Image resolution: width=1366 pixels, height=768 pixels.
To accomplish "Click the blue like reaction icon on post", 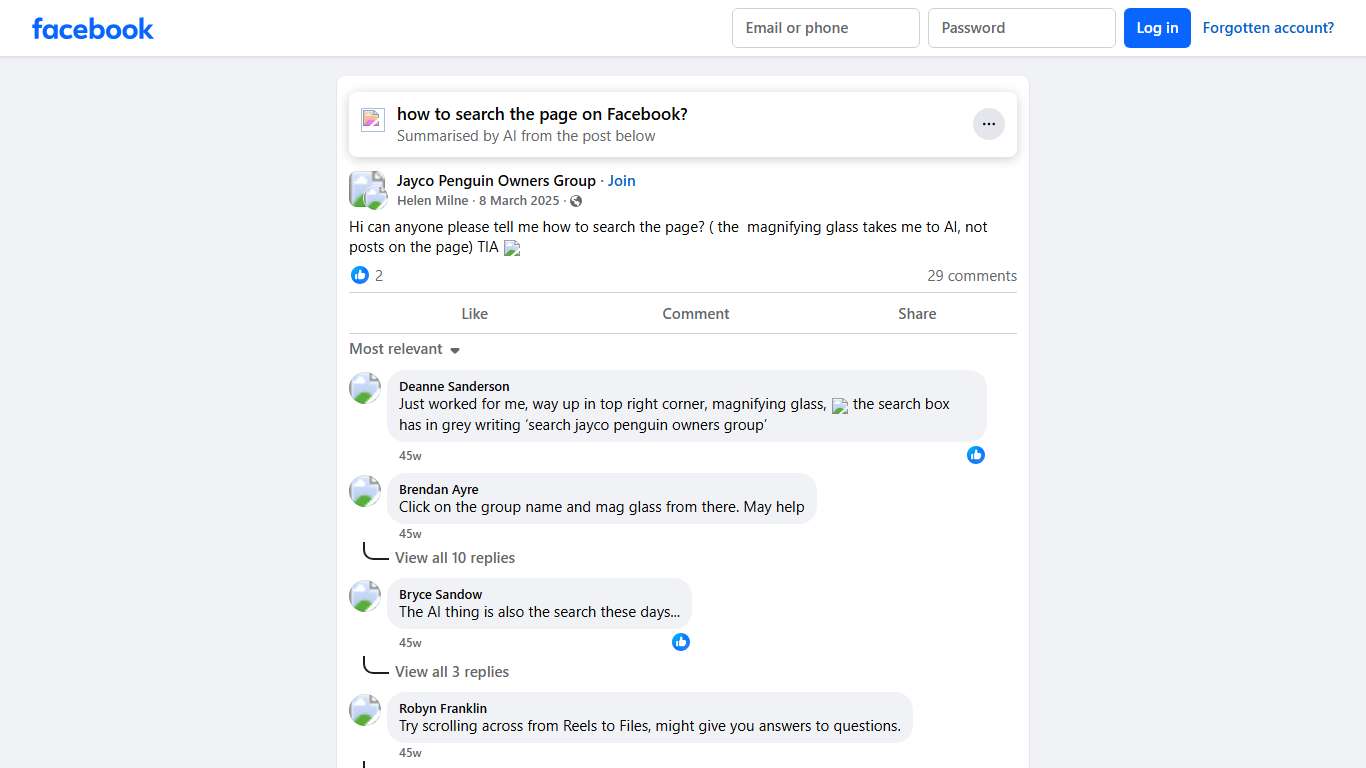I will coord(360,275).
